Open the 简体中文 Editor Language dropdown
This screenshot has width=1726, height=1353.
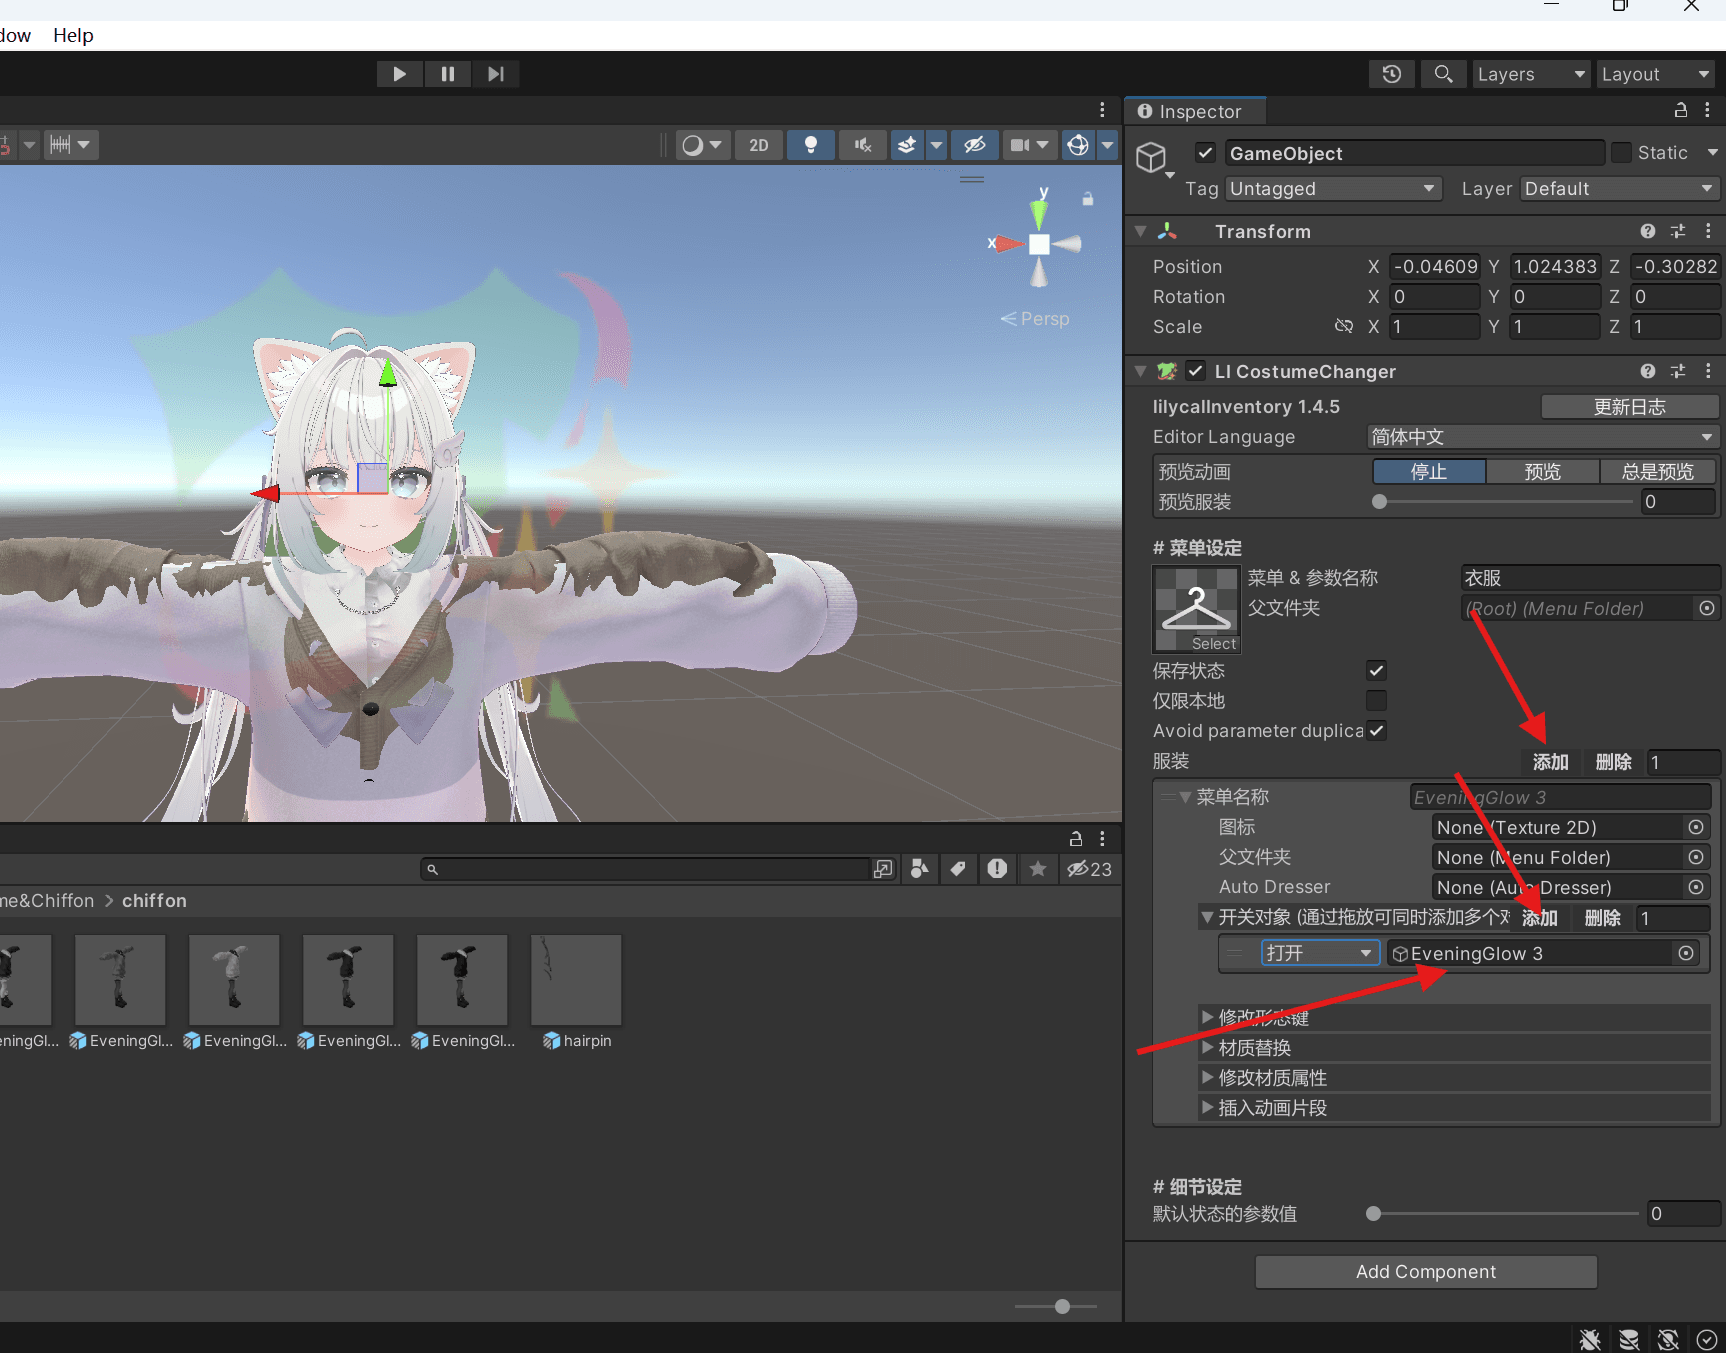click(x=1541, y=437)
